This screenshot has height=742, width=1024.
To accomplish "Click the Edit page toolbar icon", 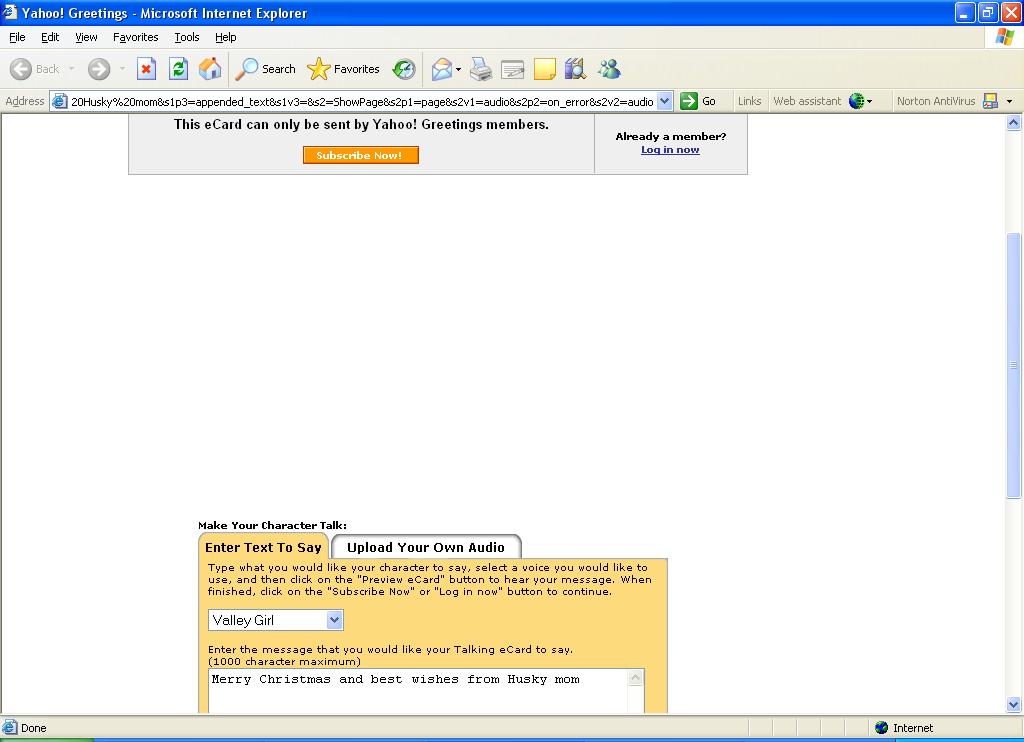I will [513, 69].
